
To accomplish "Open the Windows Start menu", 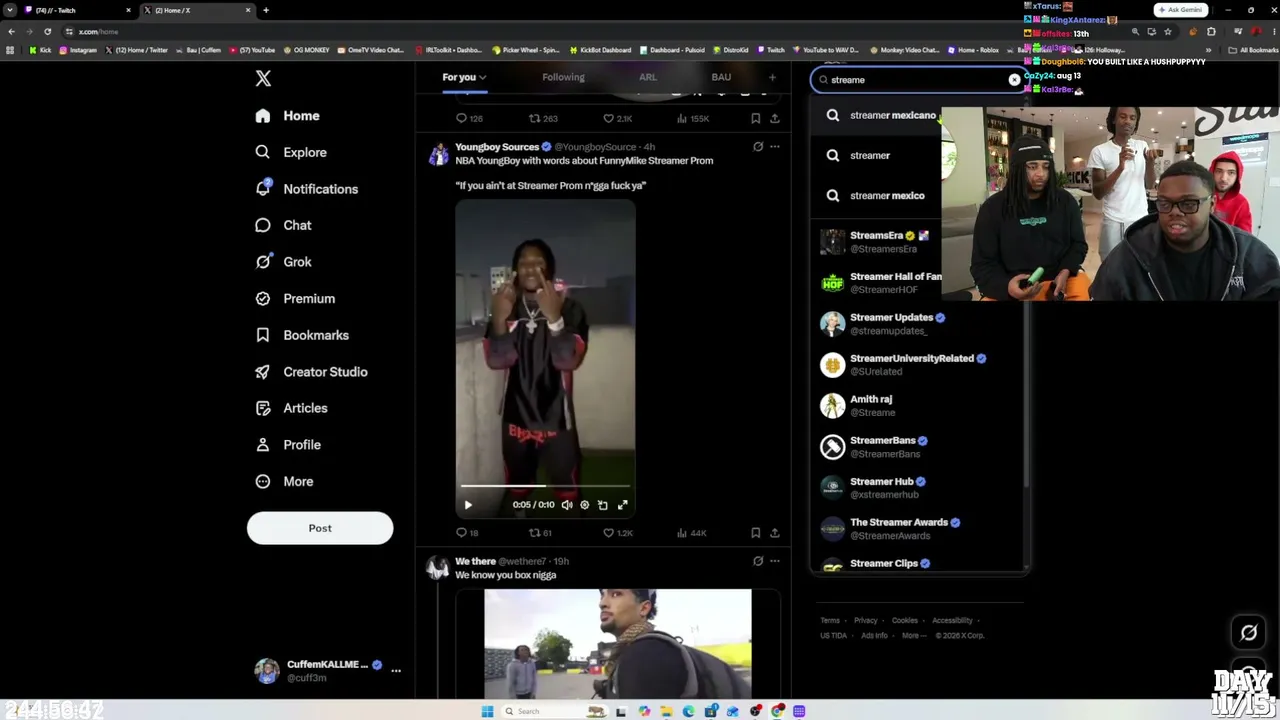I will (x=487, y=711).
